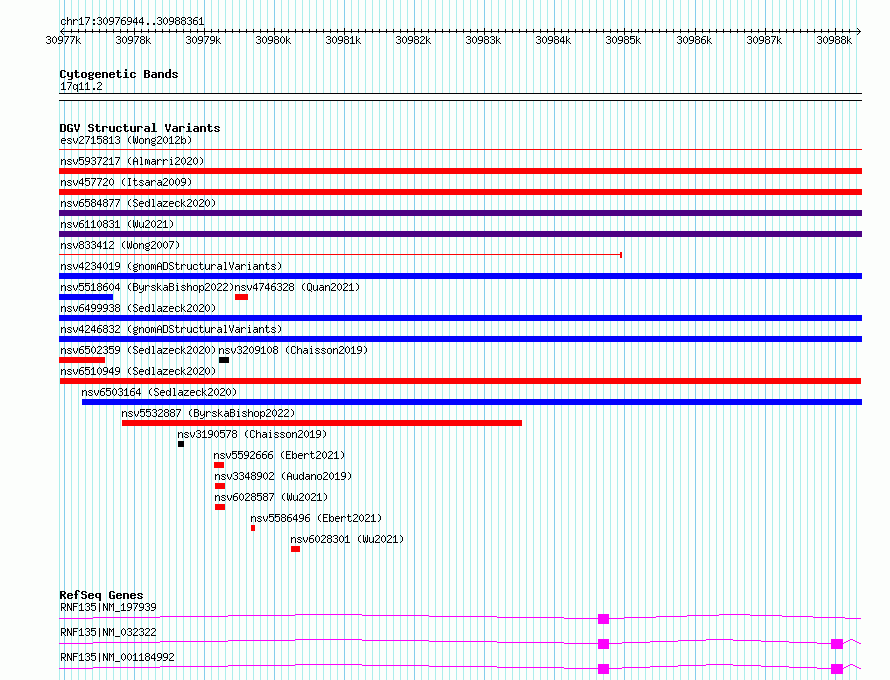
Task: Open the nsv5937217 (Almarri2020) variant label
Action: [x=132, y=161]
